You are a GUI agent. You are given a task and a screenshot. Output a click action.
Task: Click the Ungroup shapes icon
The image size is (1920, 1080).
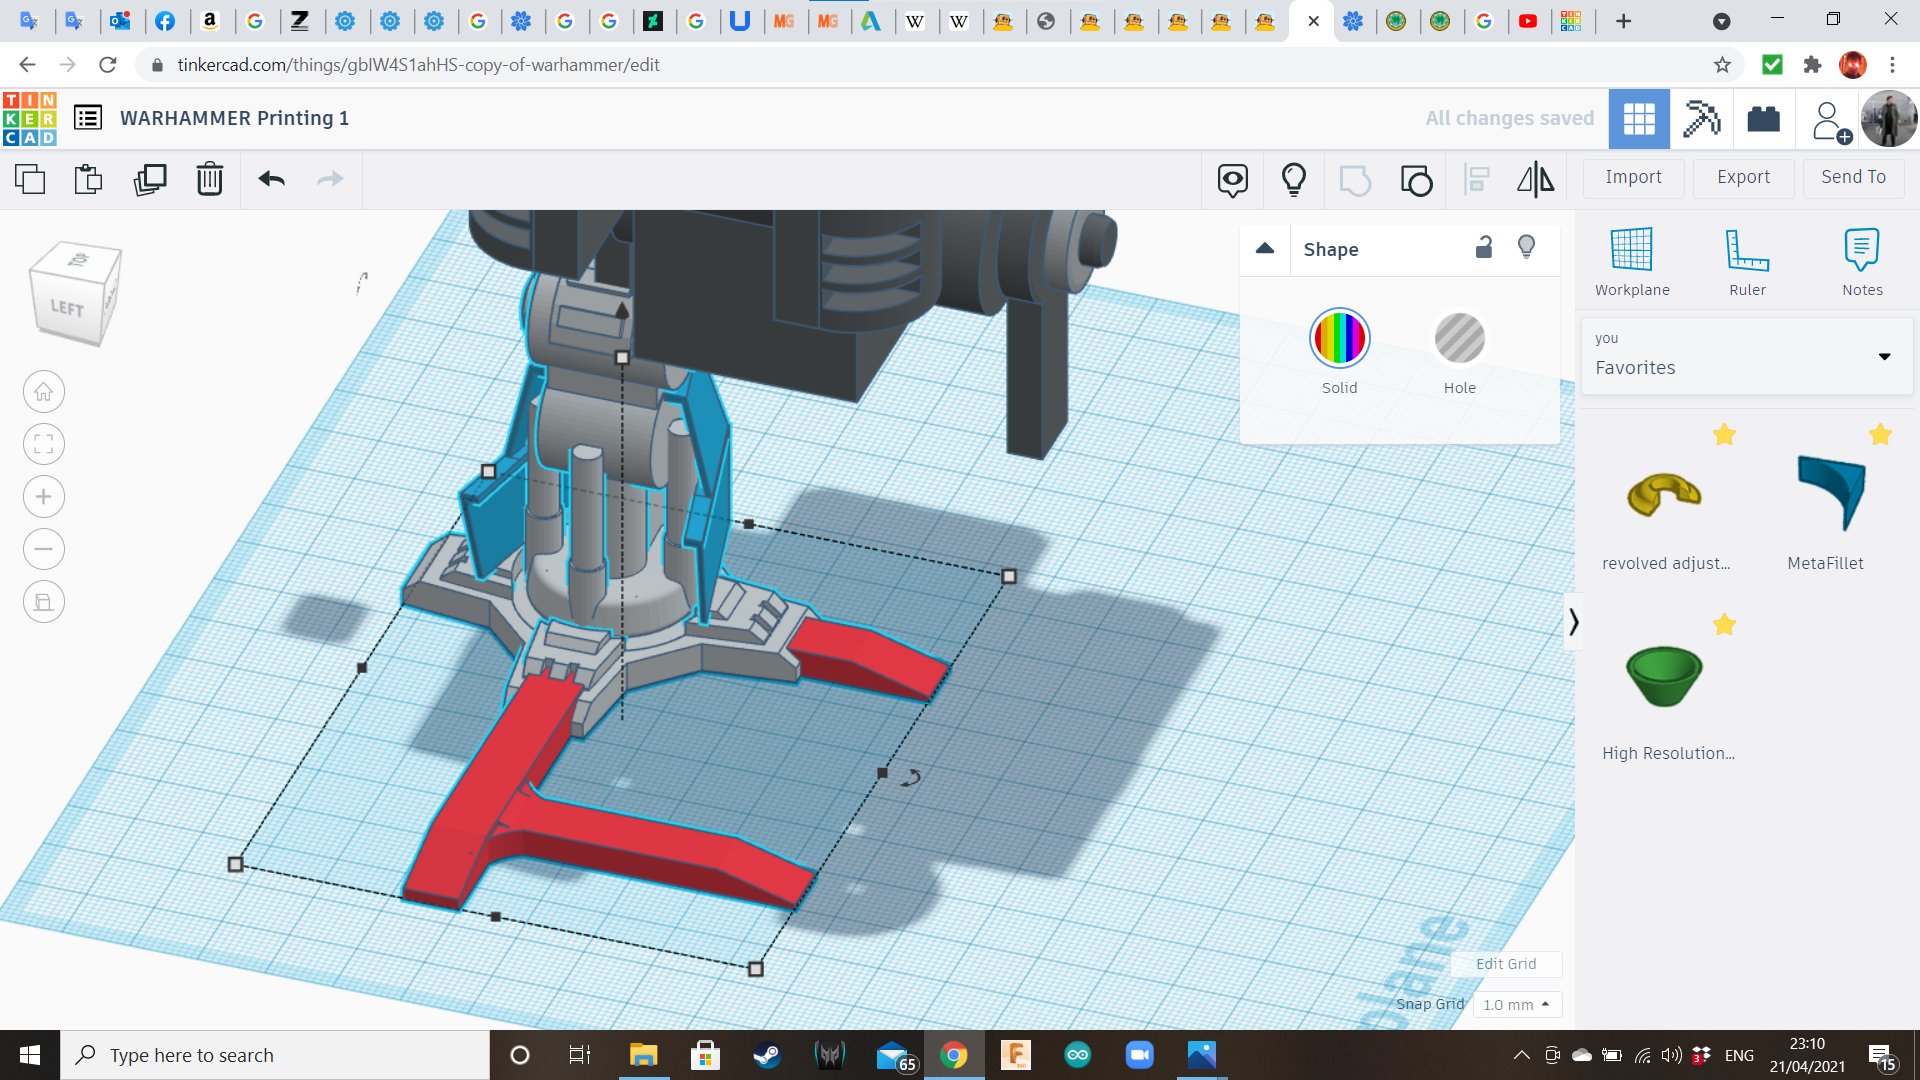click(1416, 180)
